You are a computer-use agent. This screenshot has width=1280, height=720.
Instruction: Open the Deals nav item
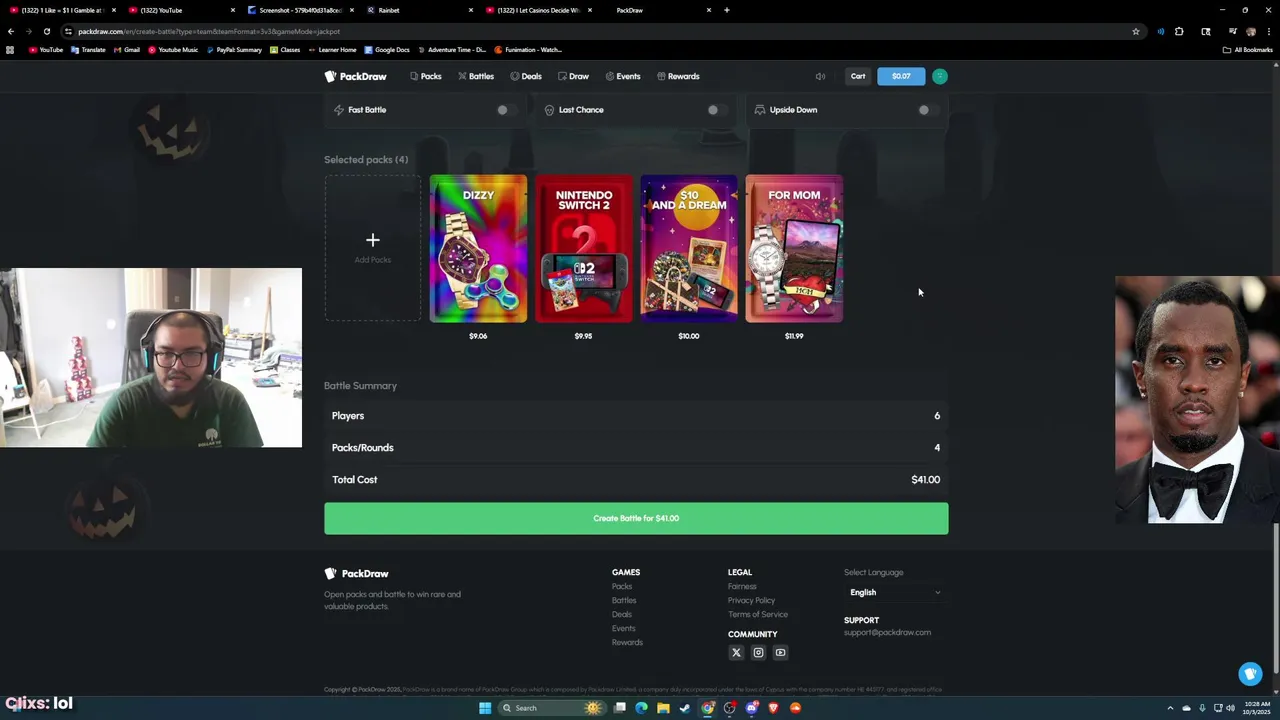(x=526, y=76)
